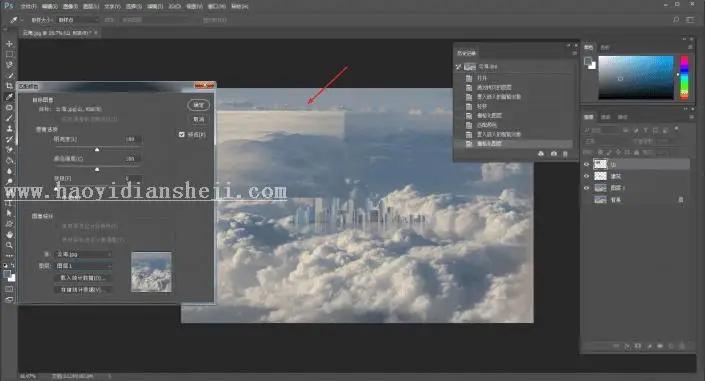
Task: Hide the 建筑 layer
Action: [586, 176]
